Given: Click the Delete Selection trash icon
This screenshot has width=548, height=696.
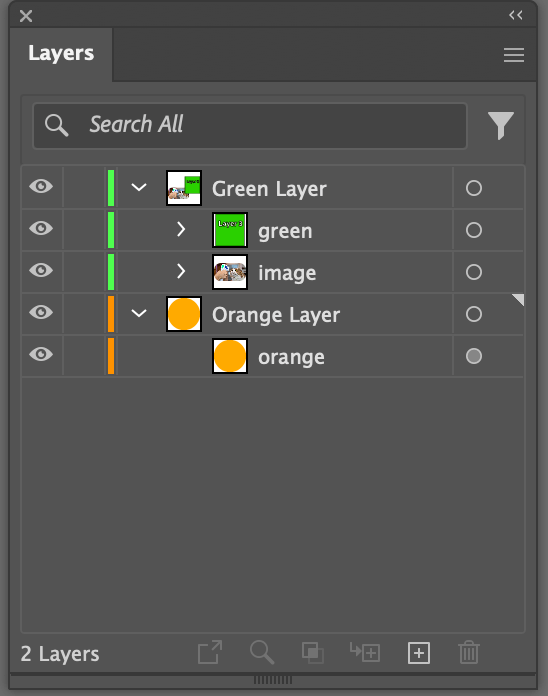Looking at the screenshot, I should [469, 652].
